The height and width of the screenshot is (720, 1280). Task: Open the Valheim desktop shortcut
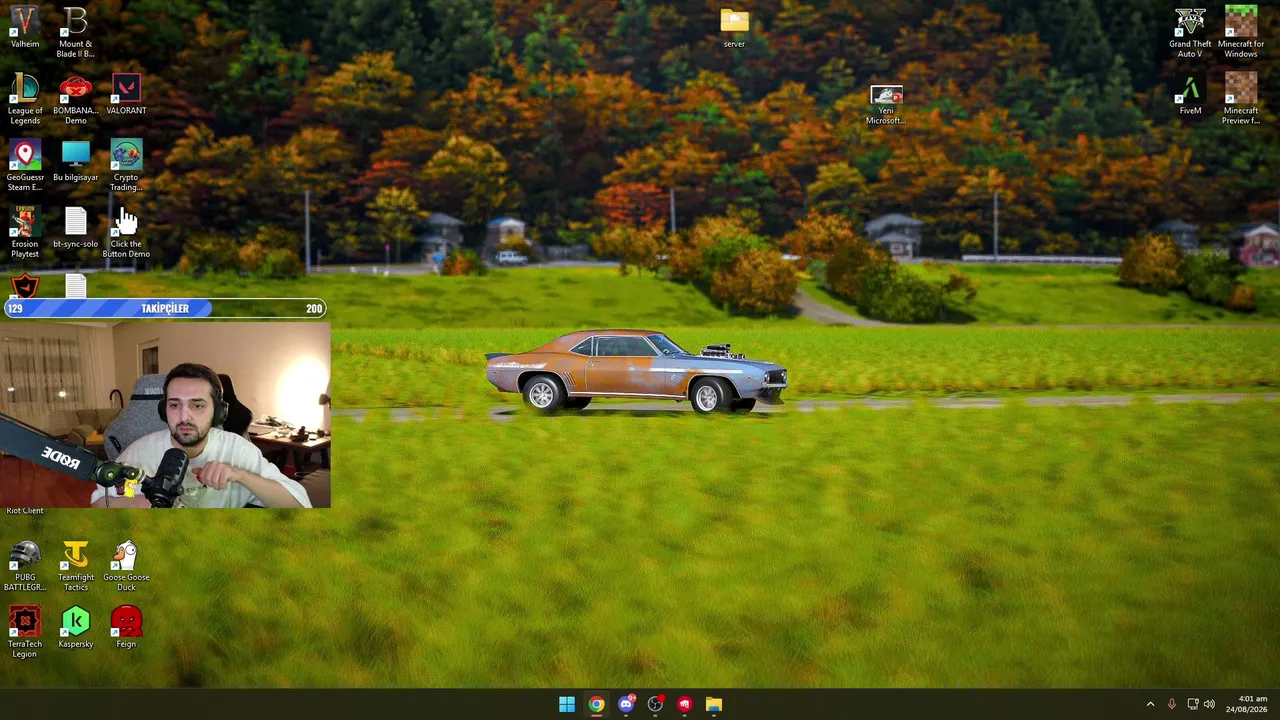[25, 27]
